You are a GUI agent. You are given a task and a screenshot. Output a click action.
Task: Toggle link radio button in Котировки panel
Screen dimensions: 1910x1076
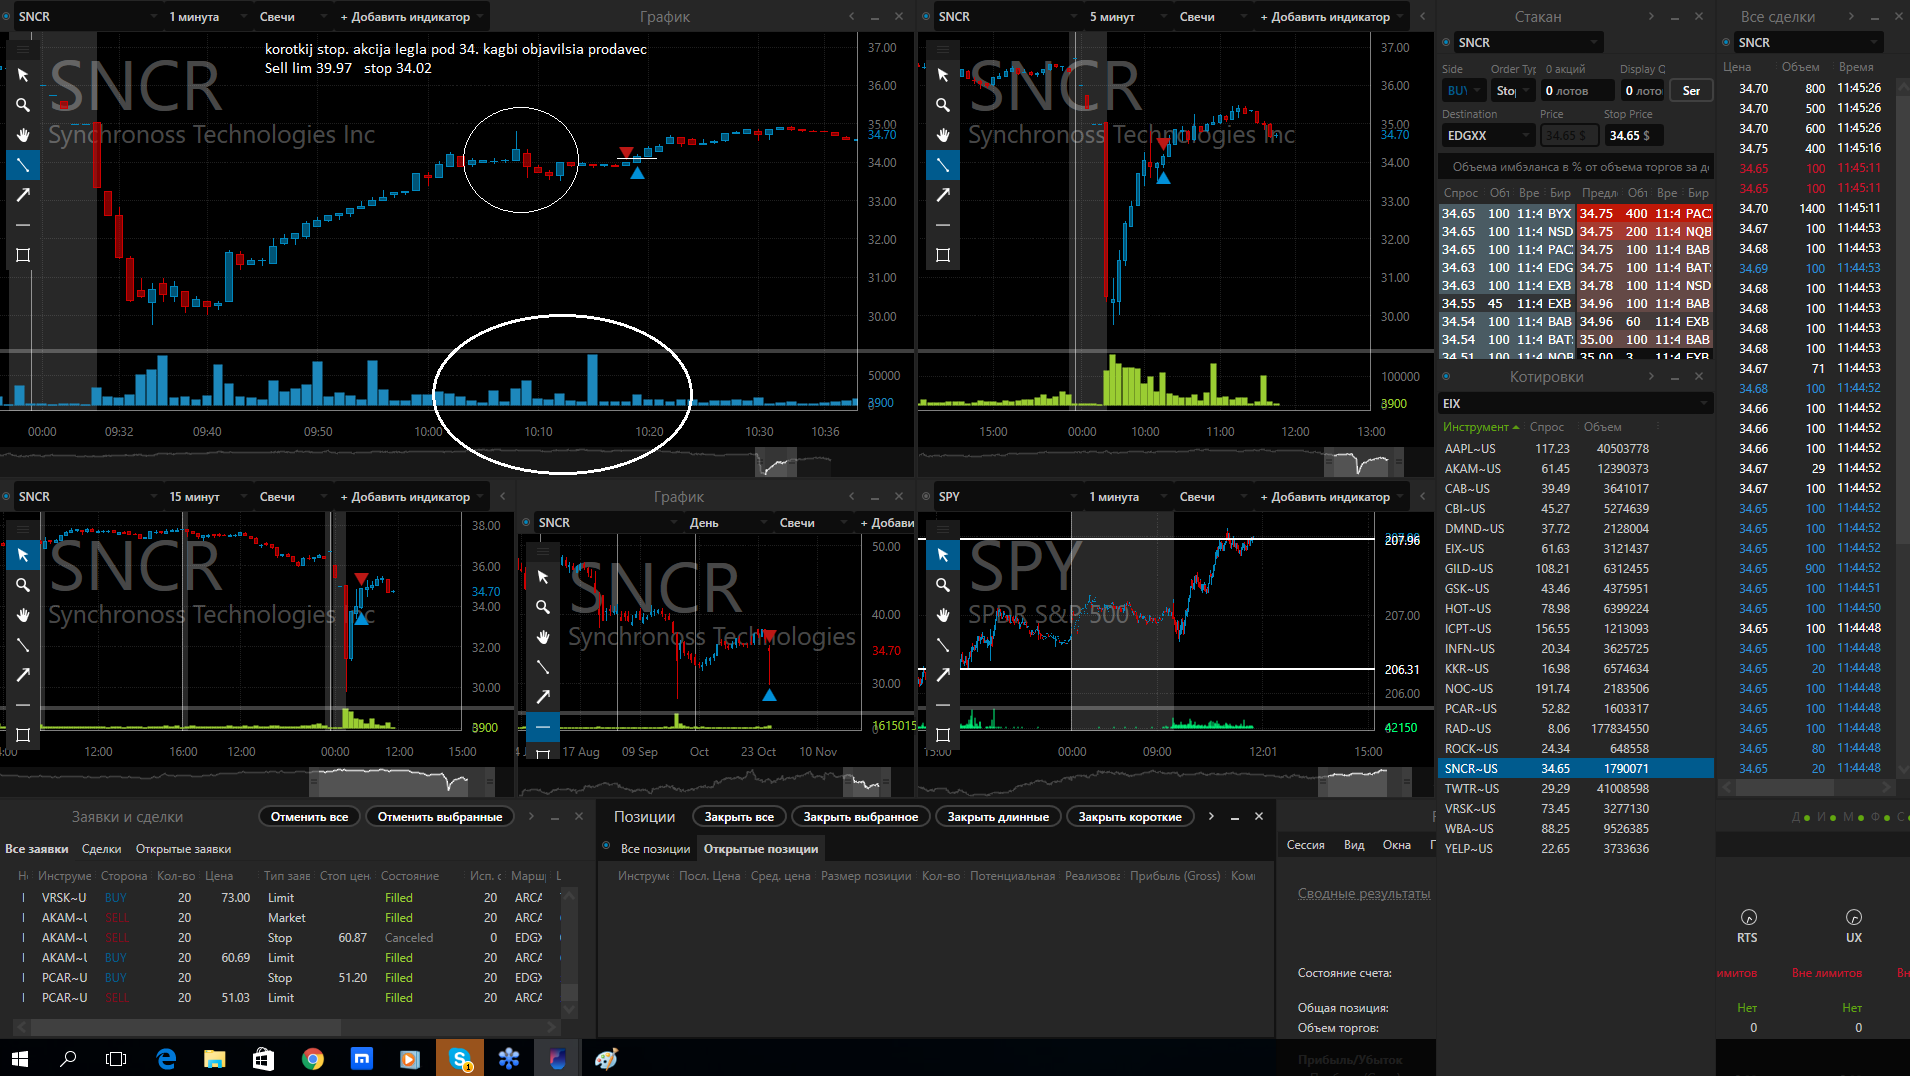(1446, 377)
